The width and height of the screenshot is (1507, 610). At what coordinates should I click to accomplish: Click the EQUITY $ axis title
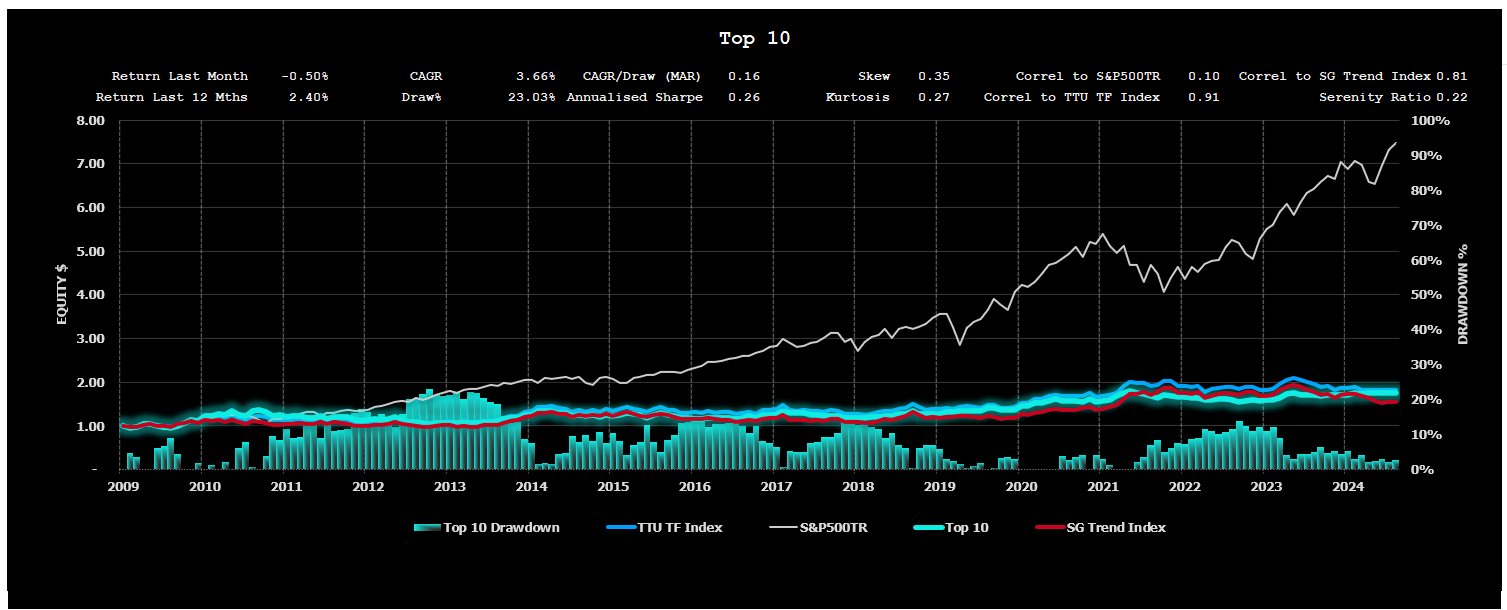(x=62, y=294)
